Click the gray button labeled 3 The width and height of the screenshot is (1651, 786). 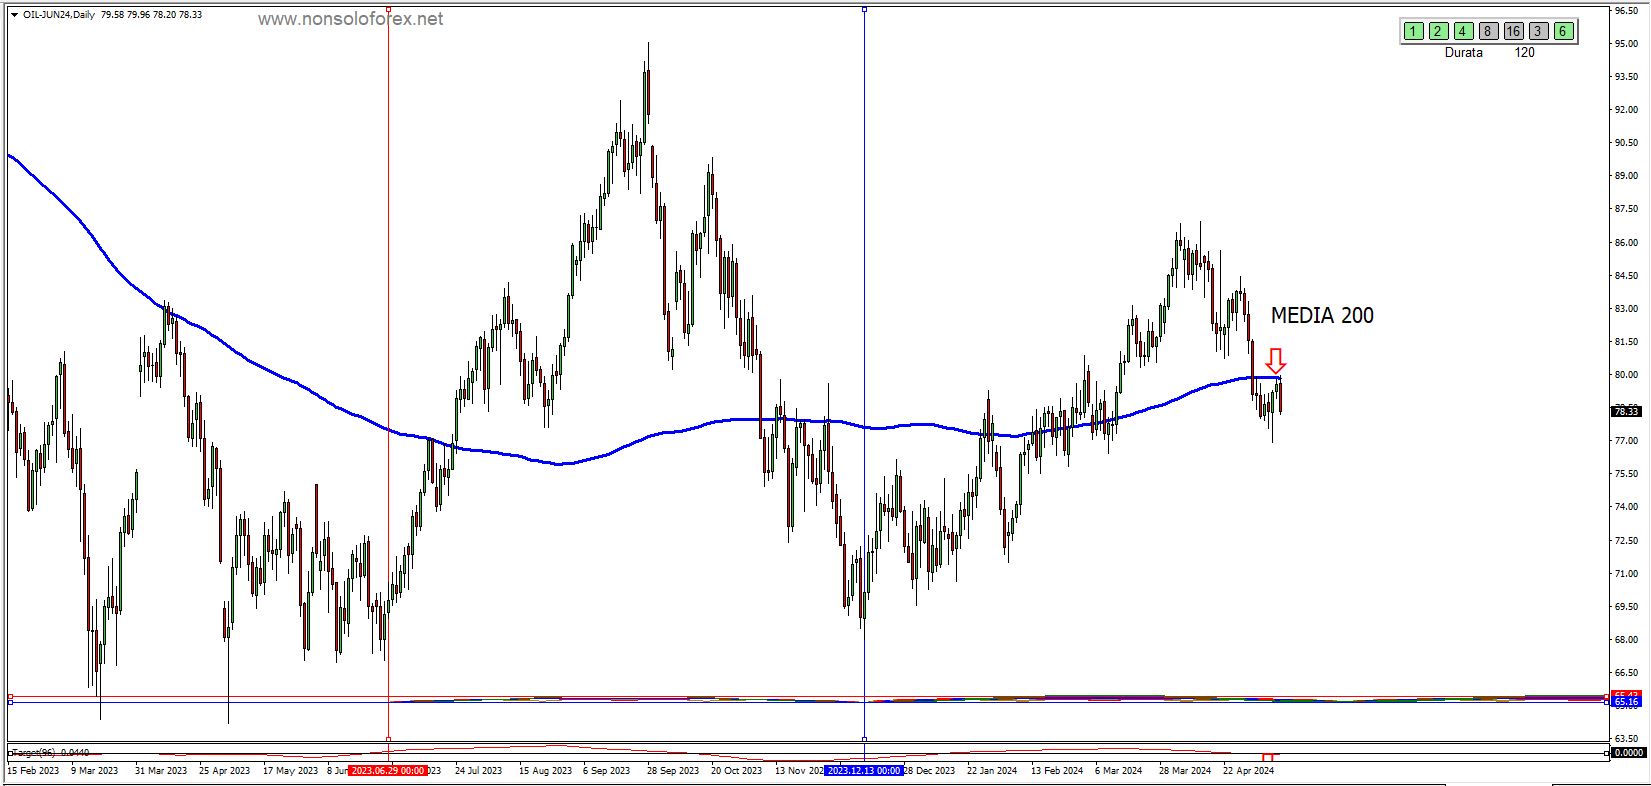click(1538, 31)
